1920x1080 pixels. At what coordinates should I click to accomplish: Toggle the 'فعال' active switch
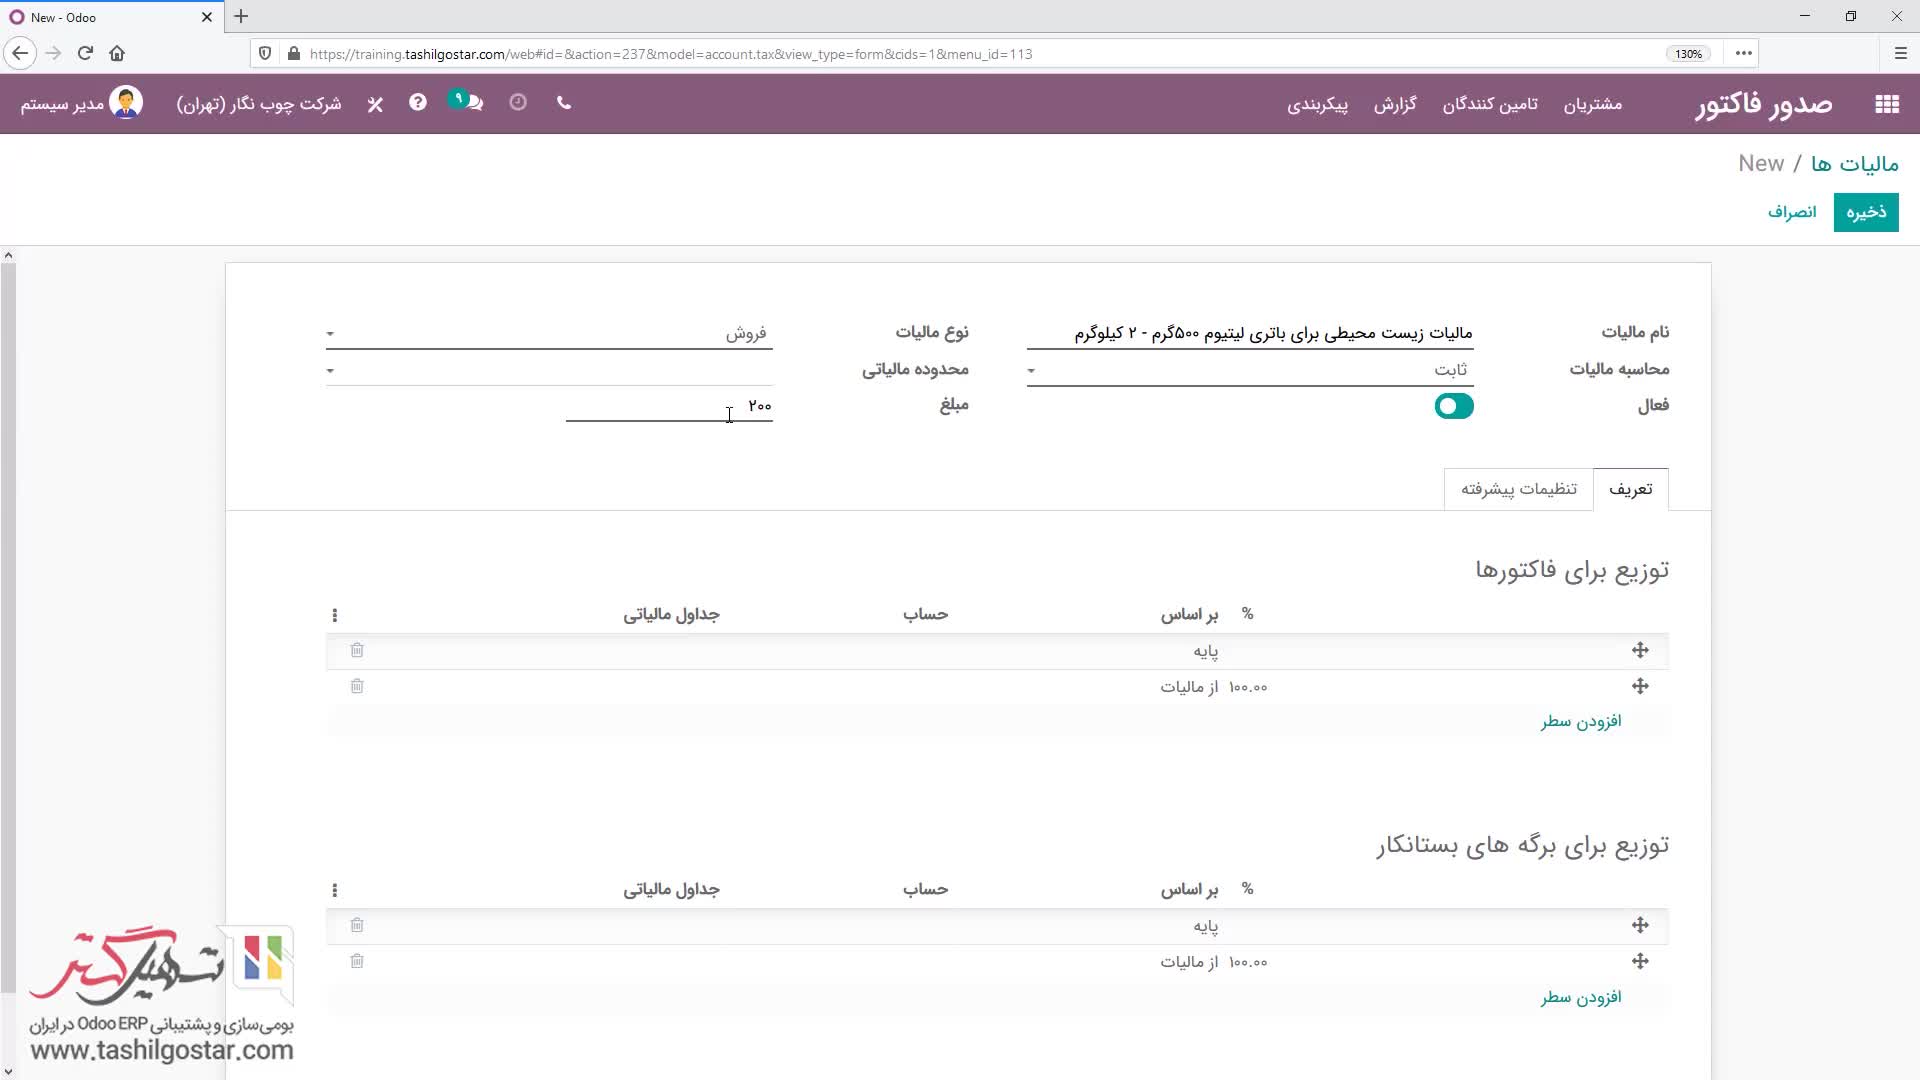[1453, 406]
